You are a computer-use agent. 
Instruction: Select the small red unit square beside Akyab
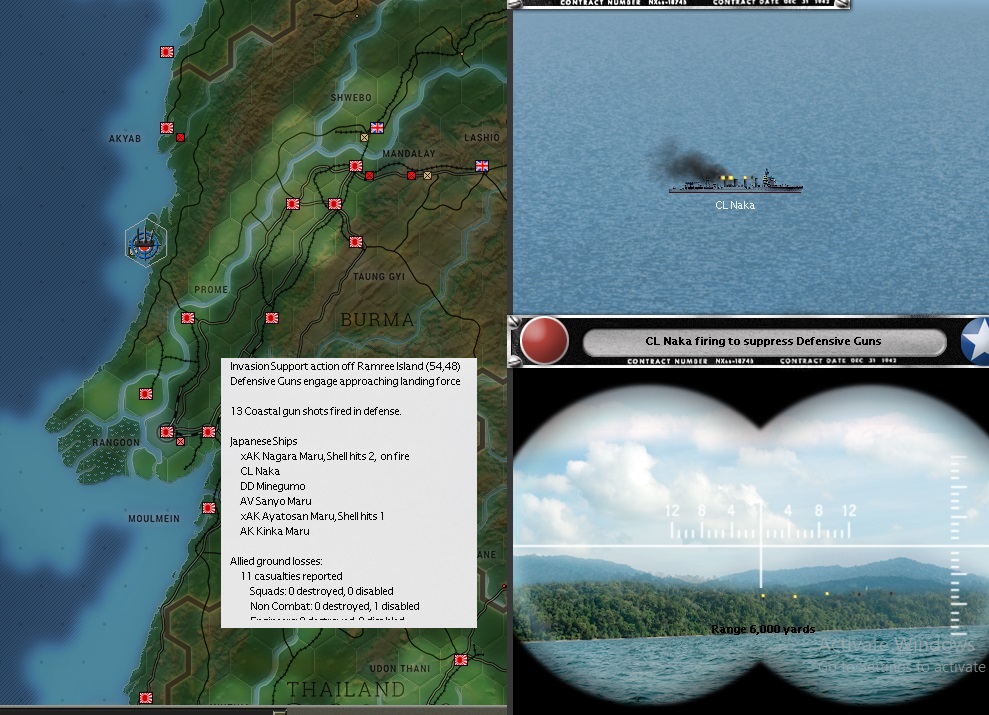[x=180, y=137]
